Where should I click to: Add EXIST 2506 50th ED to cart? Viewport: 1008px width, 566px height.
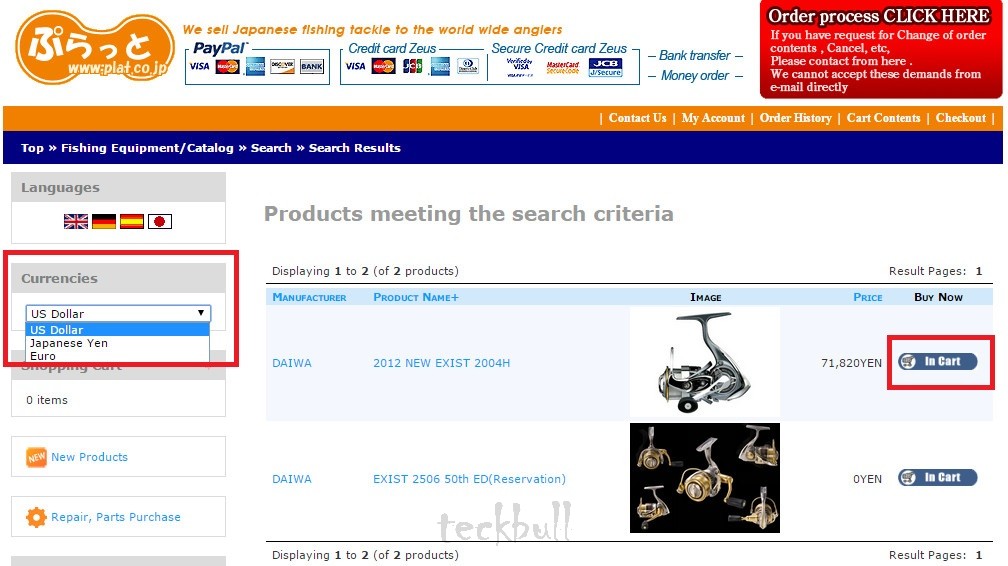(x=937, y=477)
